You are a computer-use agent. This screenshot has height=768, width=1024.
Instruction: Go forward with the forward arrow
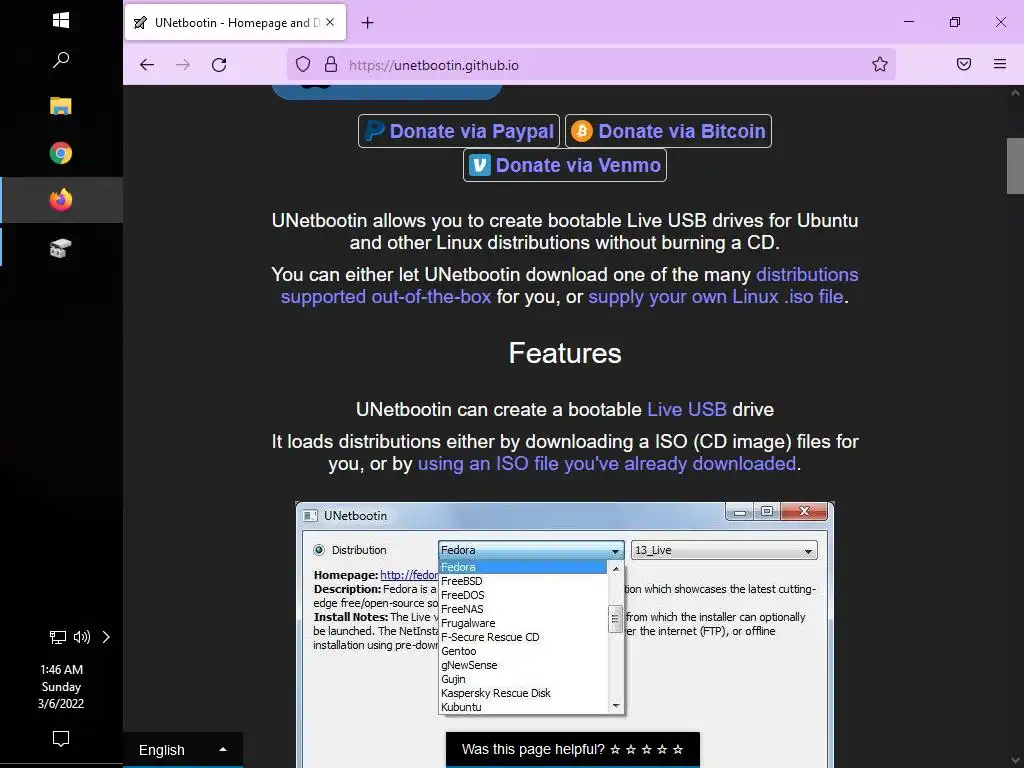coord(183,65)
